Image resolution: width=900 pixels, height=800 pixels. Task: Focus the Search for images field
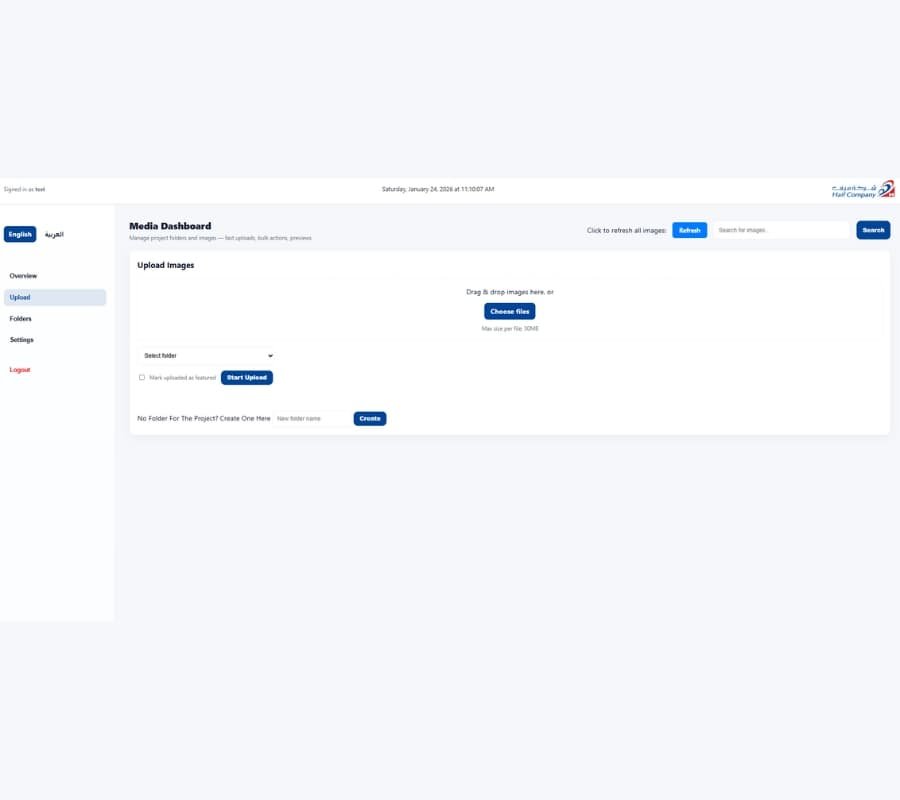click(780, 230)
